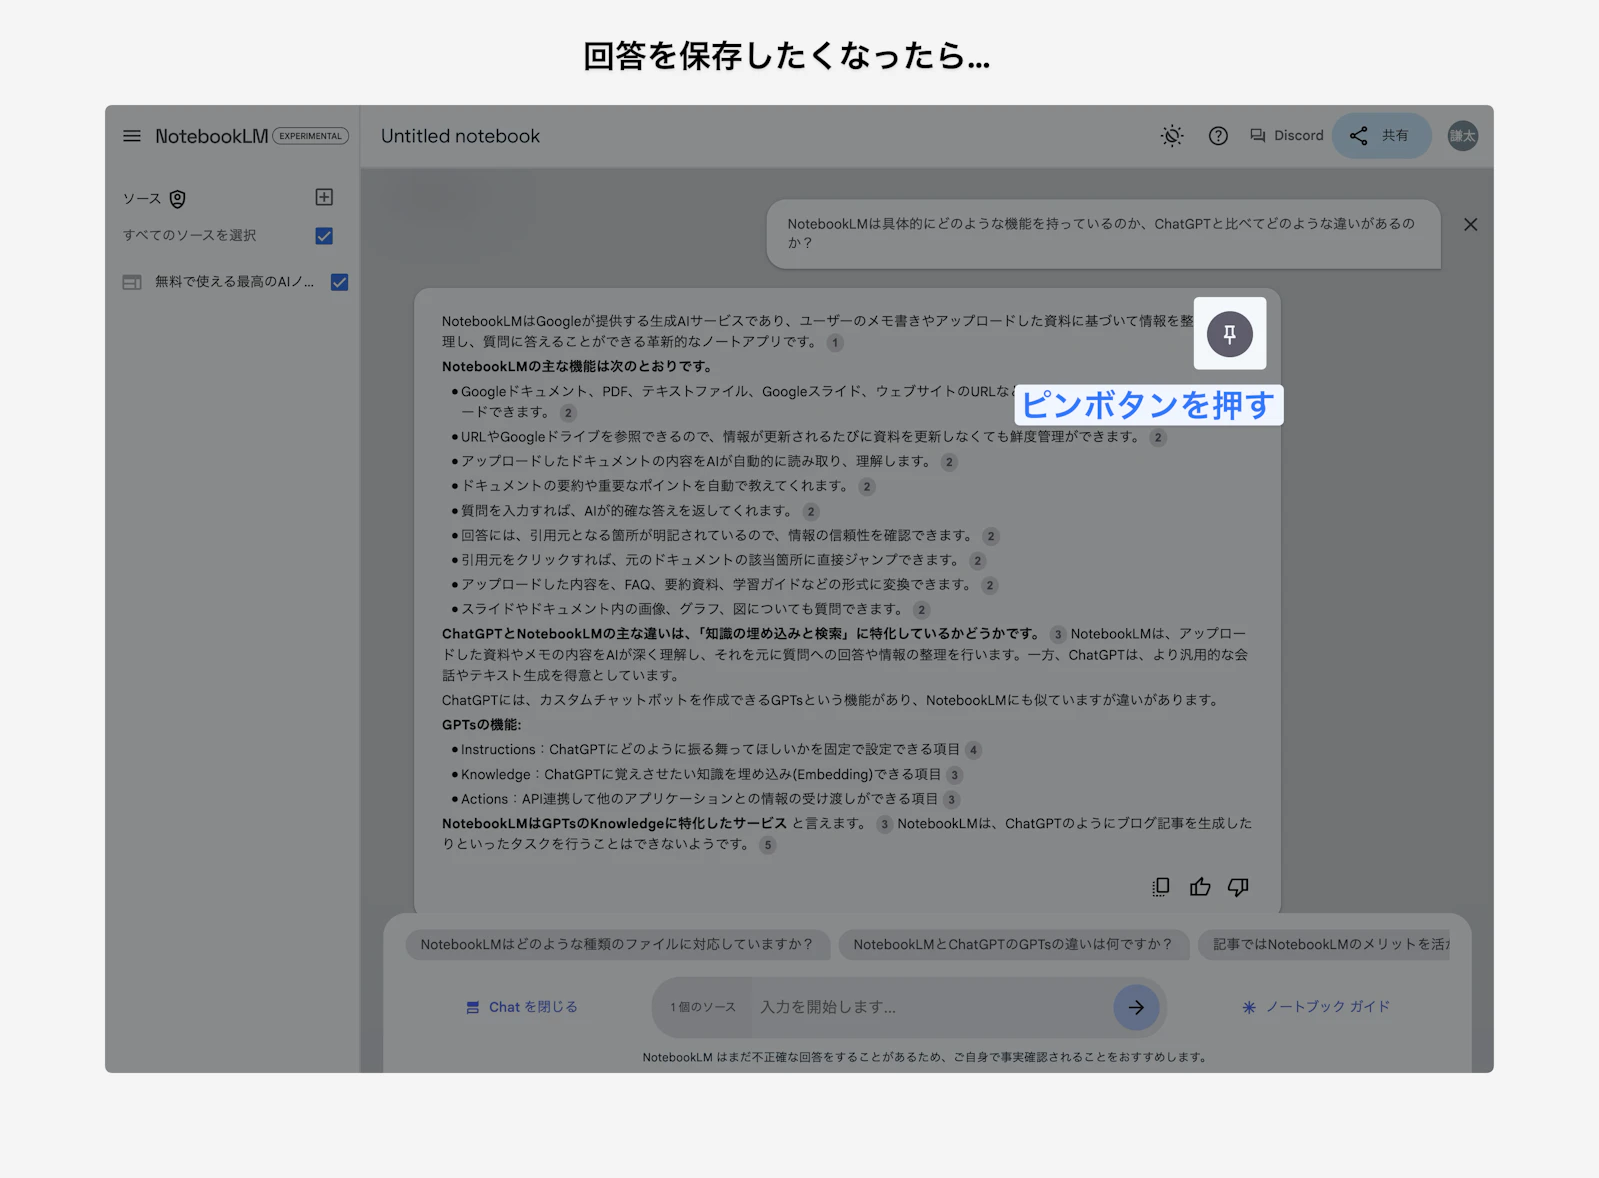This screenshot has width=1599, height=1178.
Task: Click the user question text bubble
Action: point(1103,234)
